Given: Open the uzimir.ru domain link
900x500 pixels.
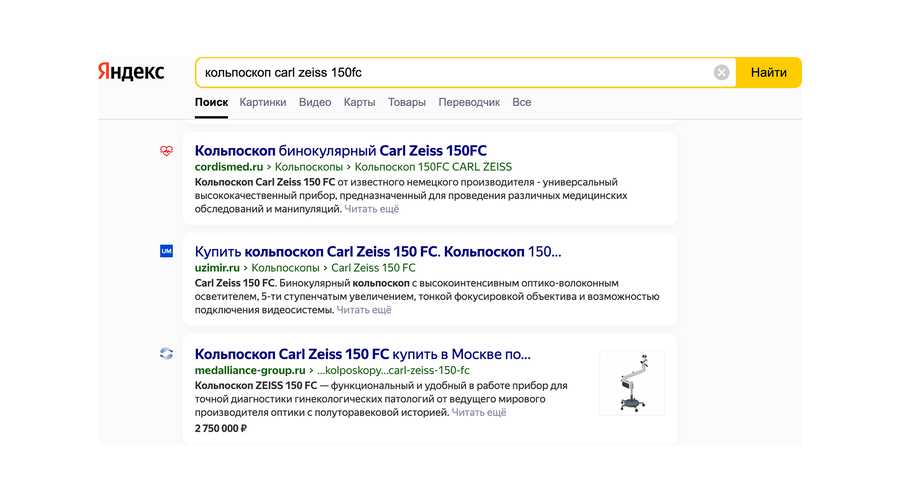Looking at the screenshot, I should 217,268.
